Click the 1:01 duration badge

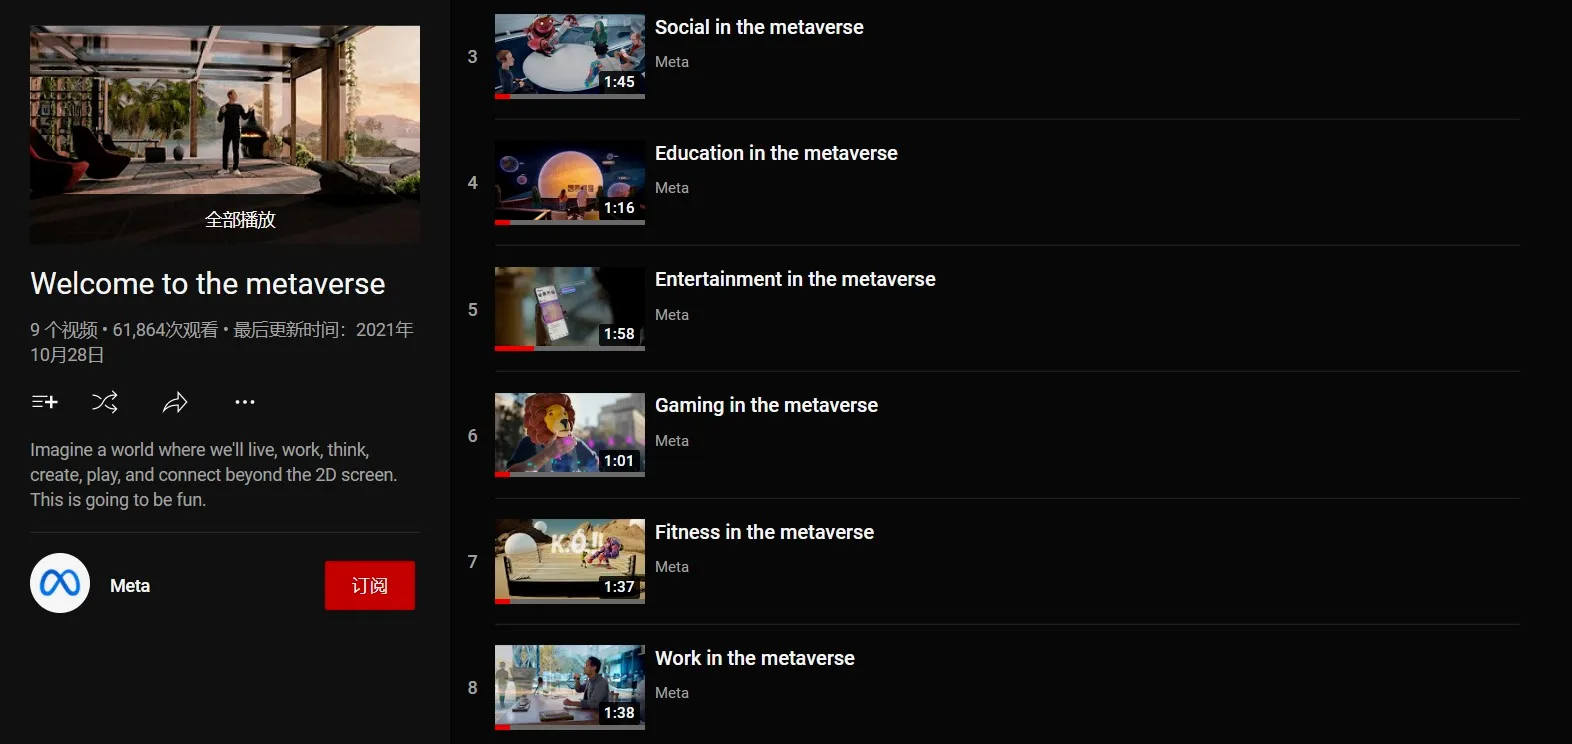(x=619, y=461)
